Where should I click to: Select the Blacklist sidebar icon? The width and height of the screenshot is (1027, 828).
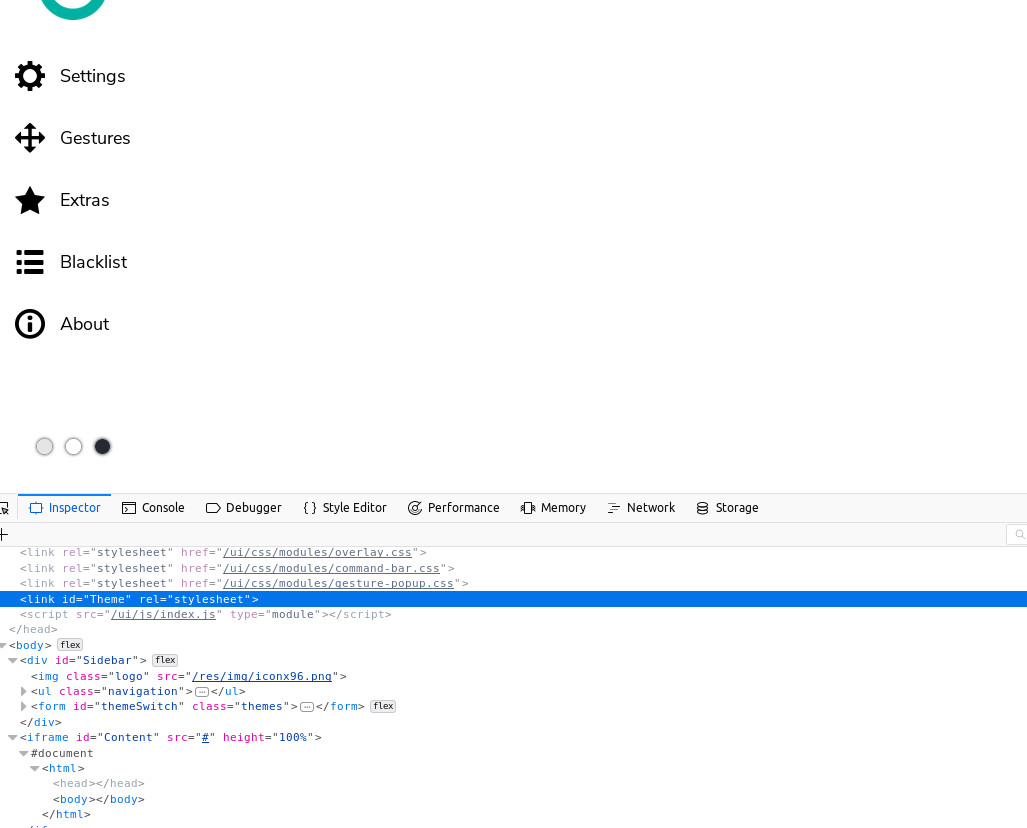(30, 262)
